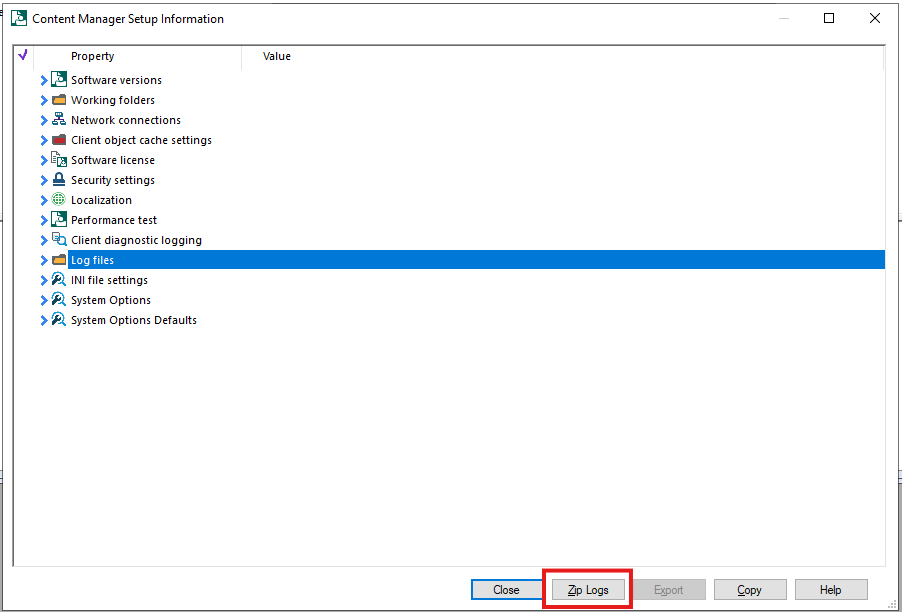The height and width of the screenshot is (612, 902).
Task: Open Help for Setup Information
Action: (x=831, y=590)
